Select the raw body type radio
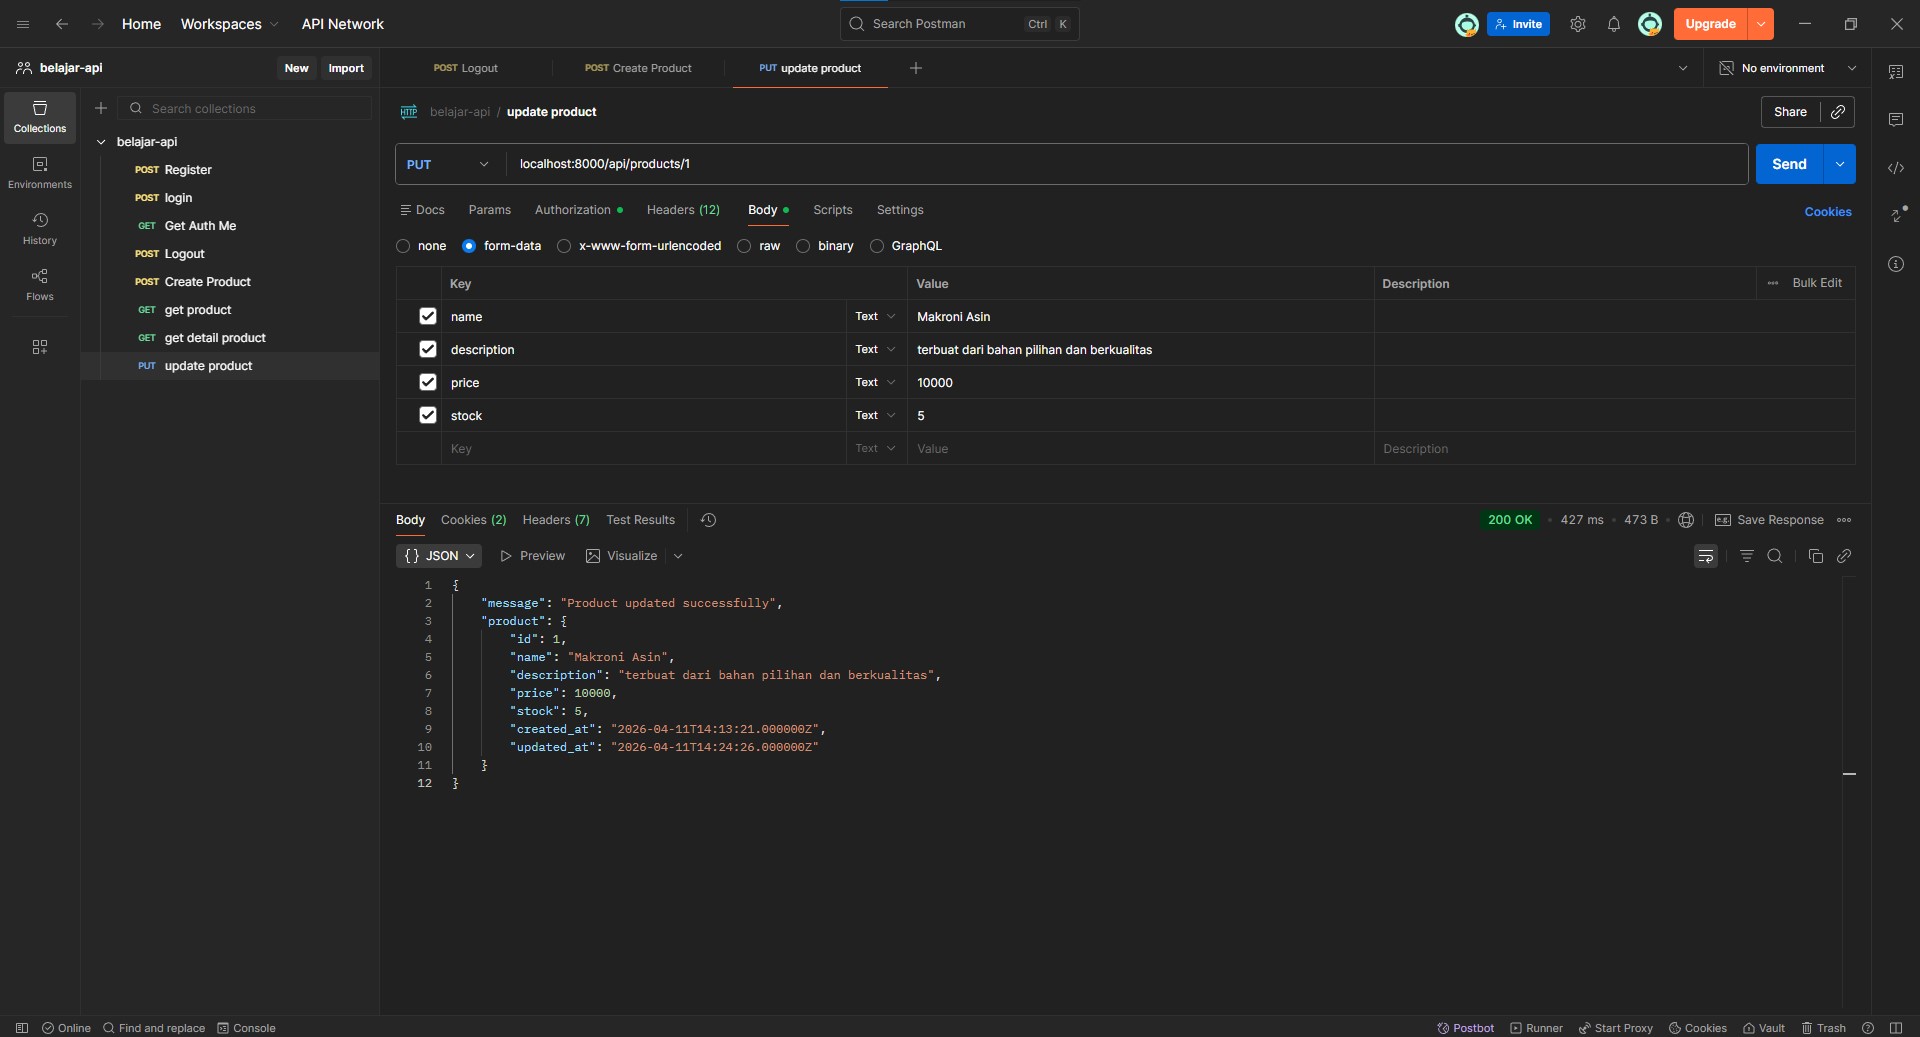 (x=744, y=246)
